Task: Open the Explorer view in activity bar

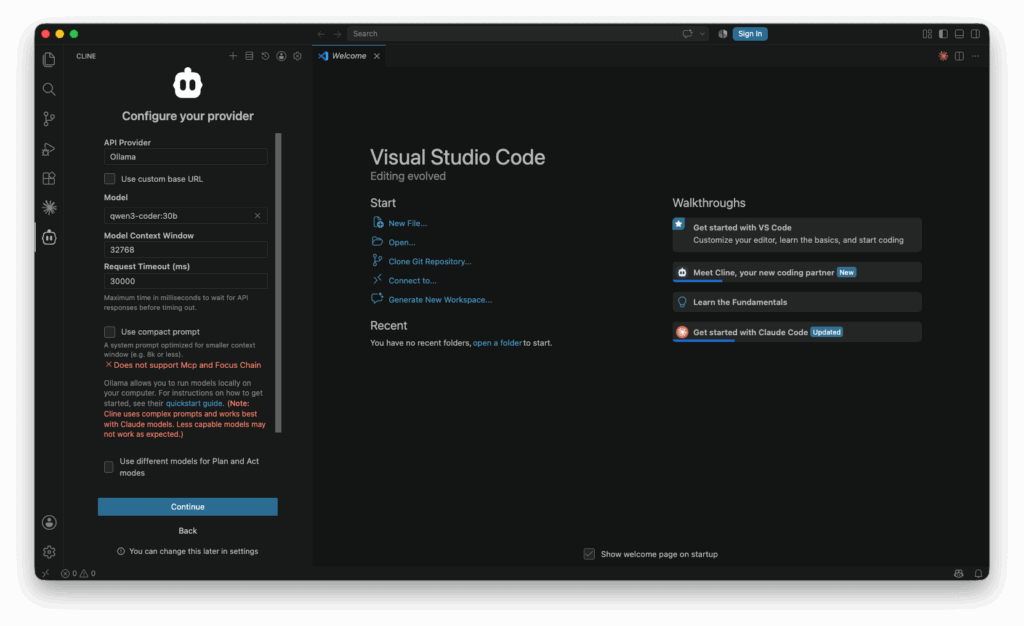Action: (49, 59)
